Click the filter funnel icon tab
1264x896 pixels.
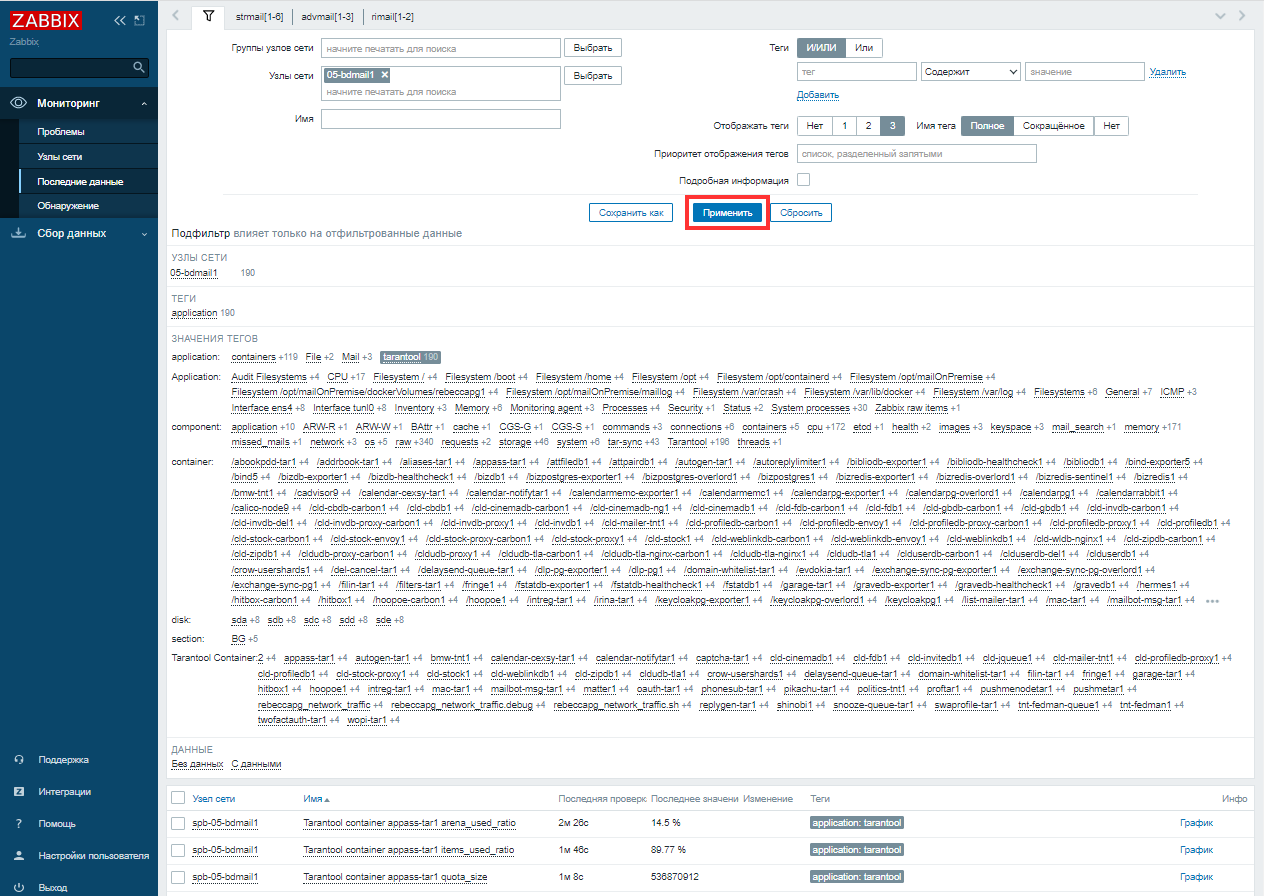click(207, 16)
